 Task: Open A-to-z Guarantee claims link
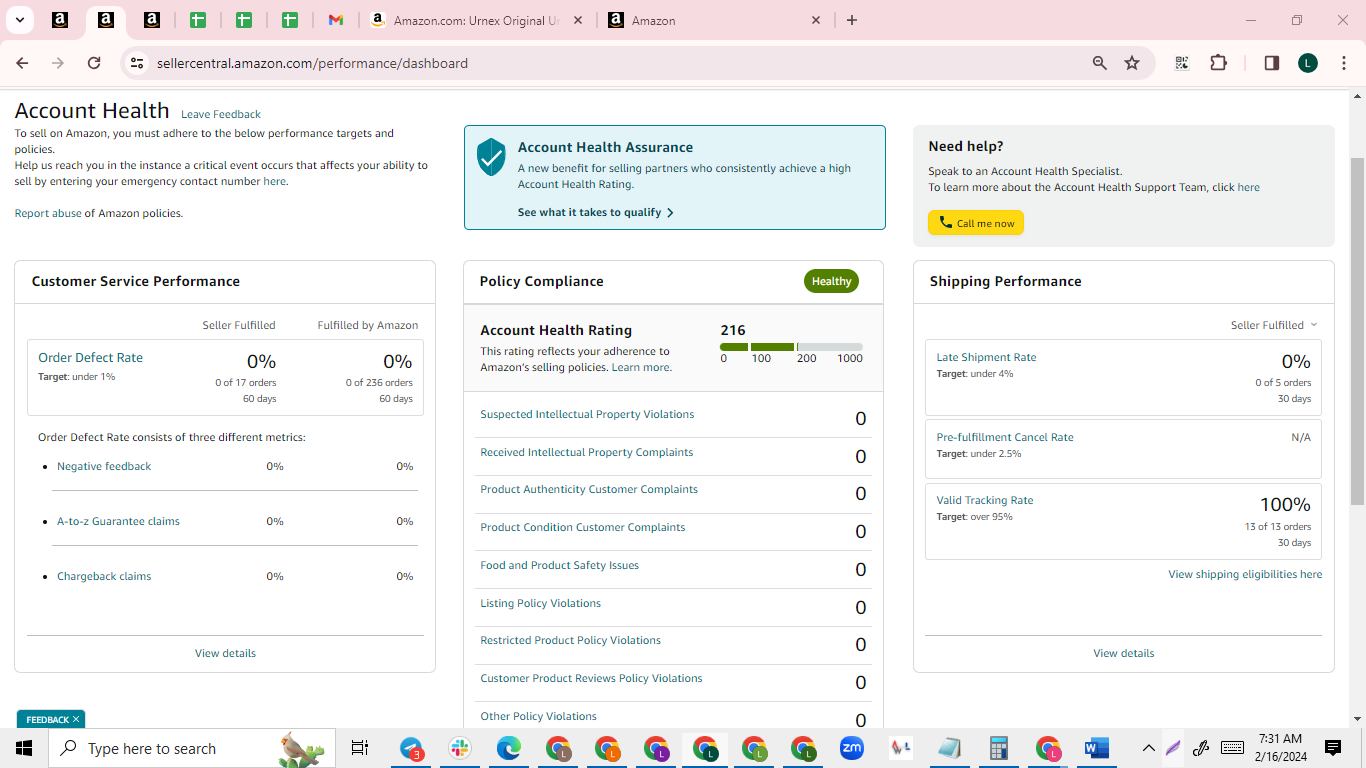click(118, 521)
